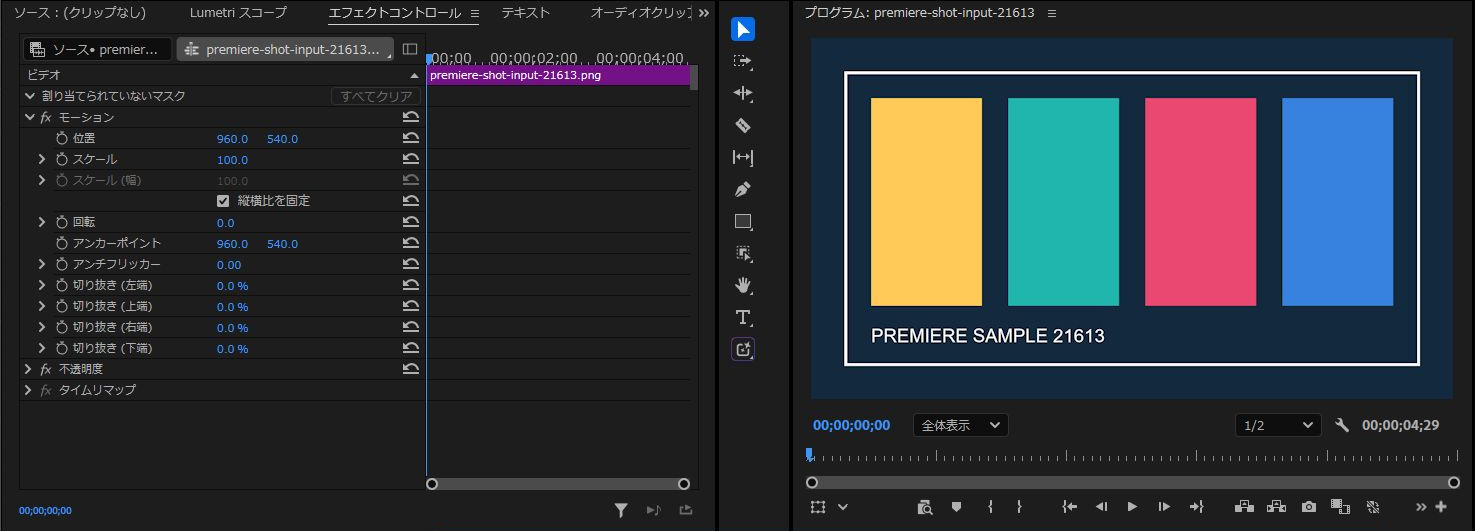
Task: Toggle animation stopwatch for 切り抜き (左端)
Action: pyautogui.click(x=61, y=286)
